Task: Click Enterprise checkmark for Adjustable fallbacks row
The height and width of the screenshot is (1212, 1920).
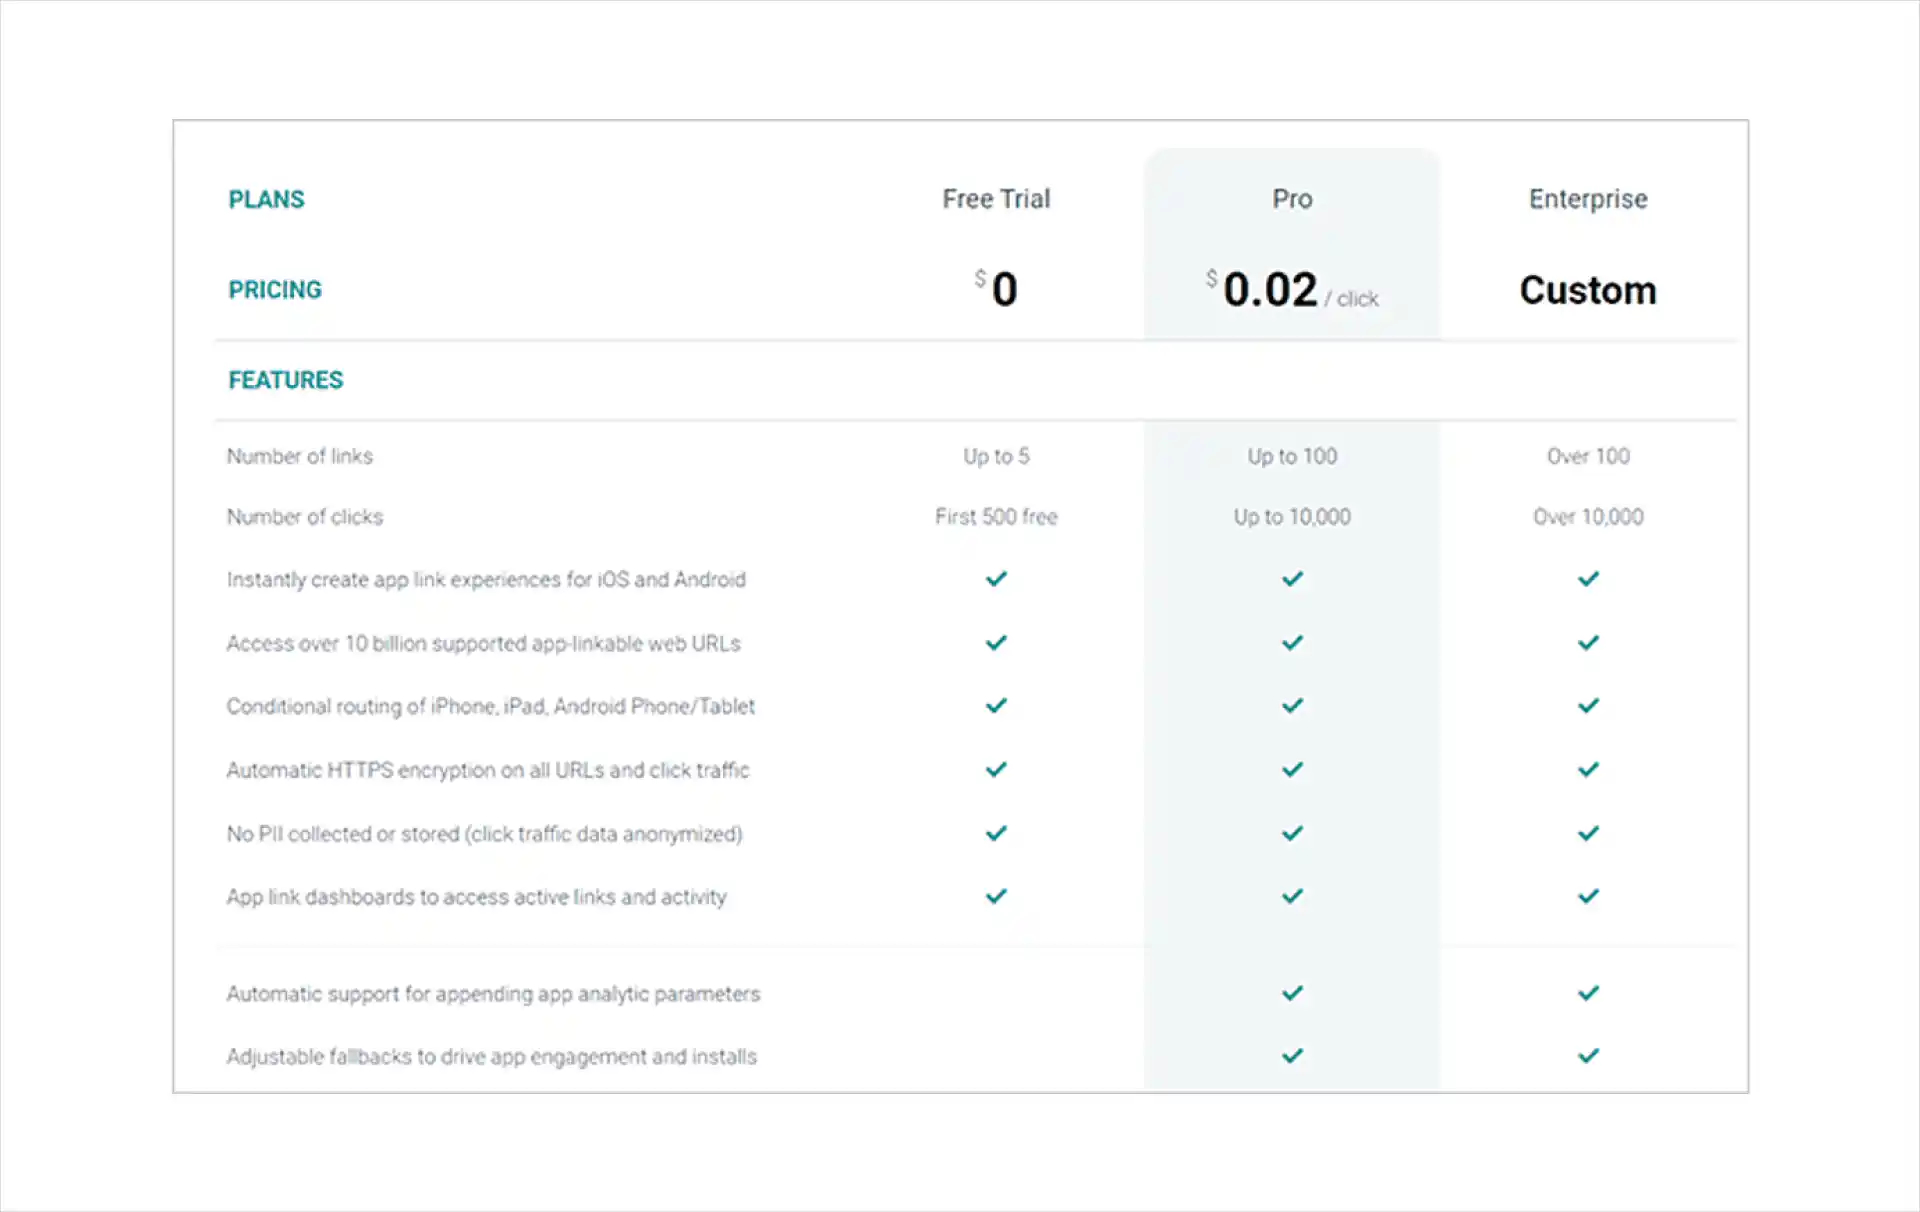Action: point(1588,1056)
